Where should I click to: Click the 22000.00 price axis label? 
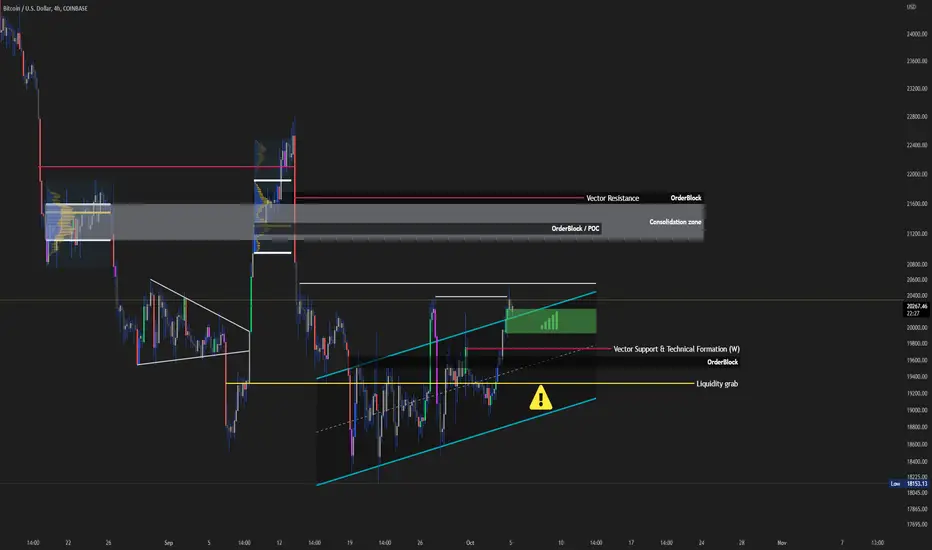pos(917,174)
